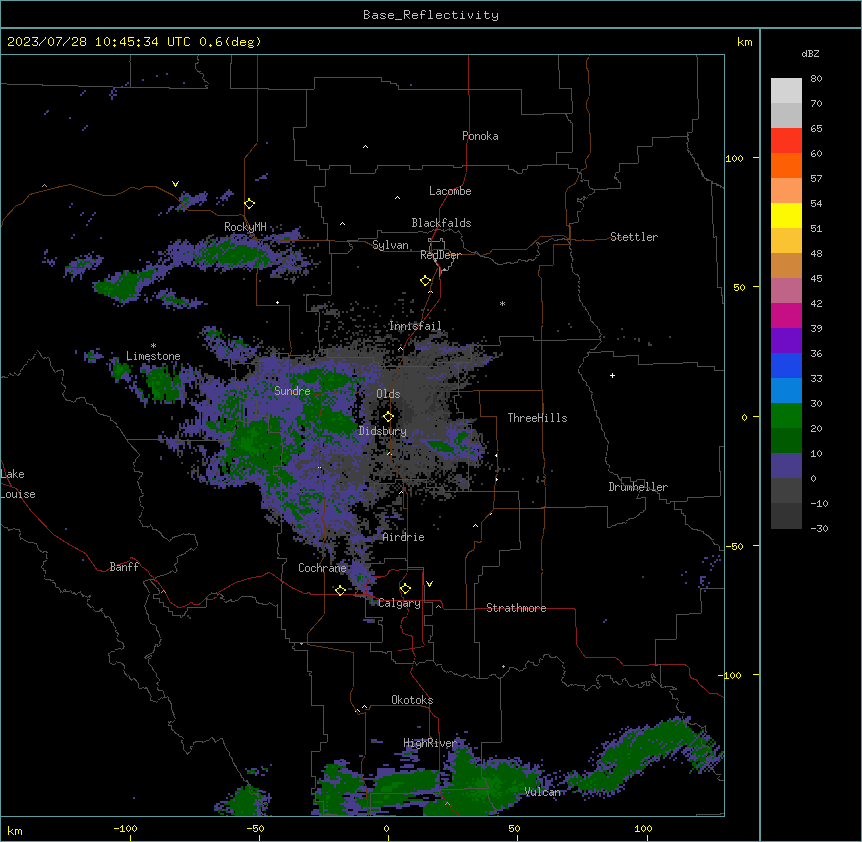Click the Strathmore label

pos(516,608)
